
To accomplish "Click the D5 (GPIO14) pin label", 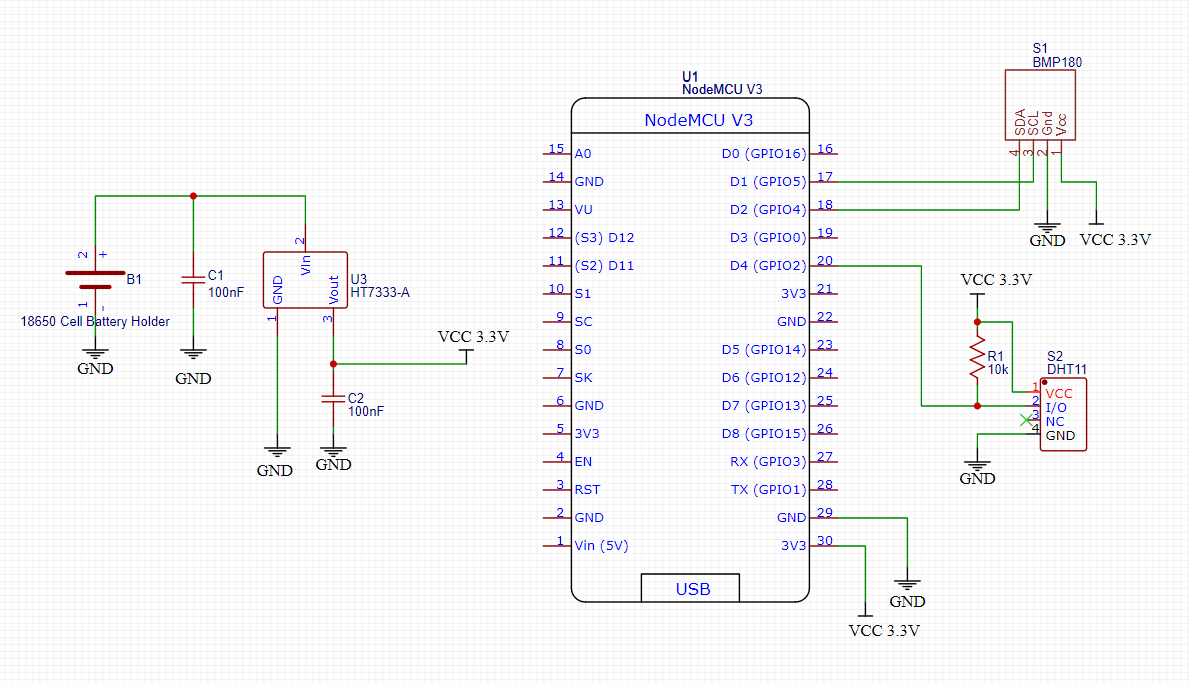I will click(764, 350).
